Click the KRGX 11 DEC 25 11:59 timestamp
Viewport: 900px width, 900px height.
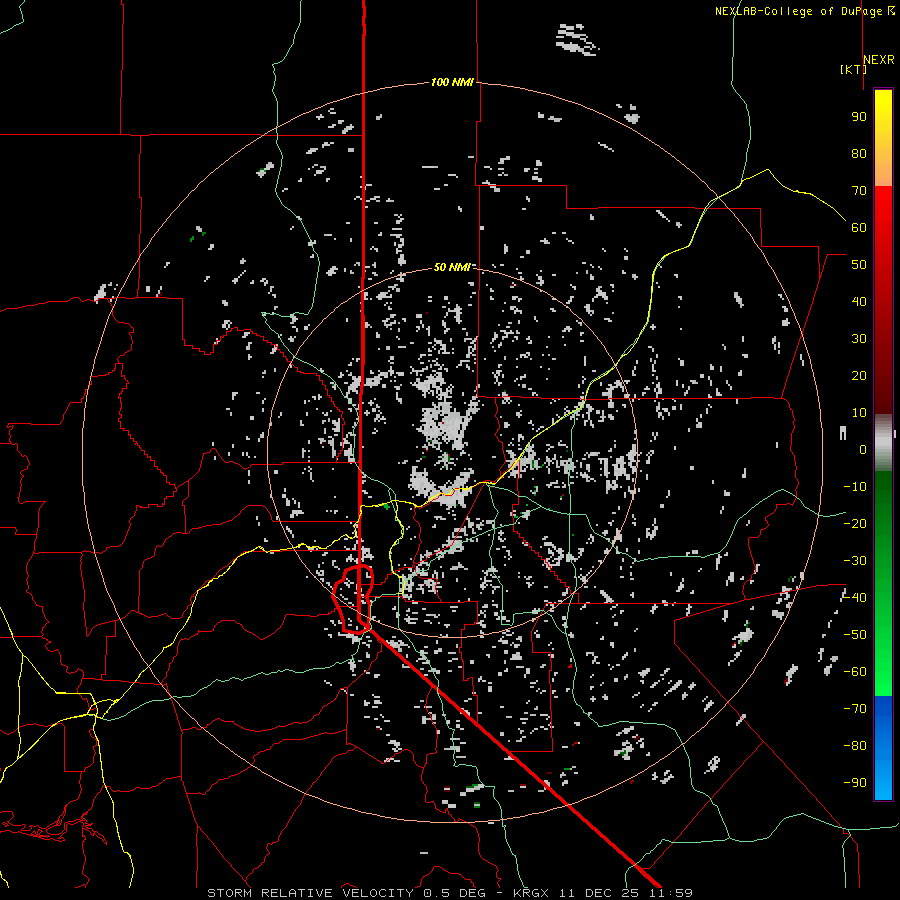click(x=603, y=893)
